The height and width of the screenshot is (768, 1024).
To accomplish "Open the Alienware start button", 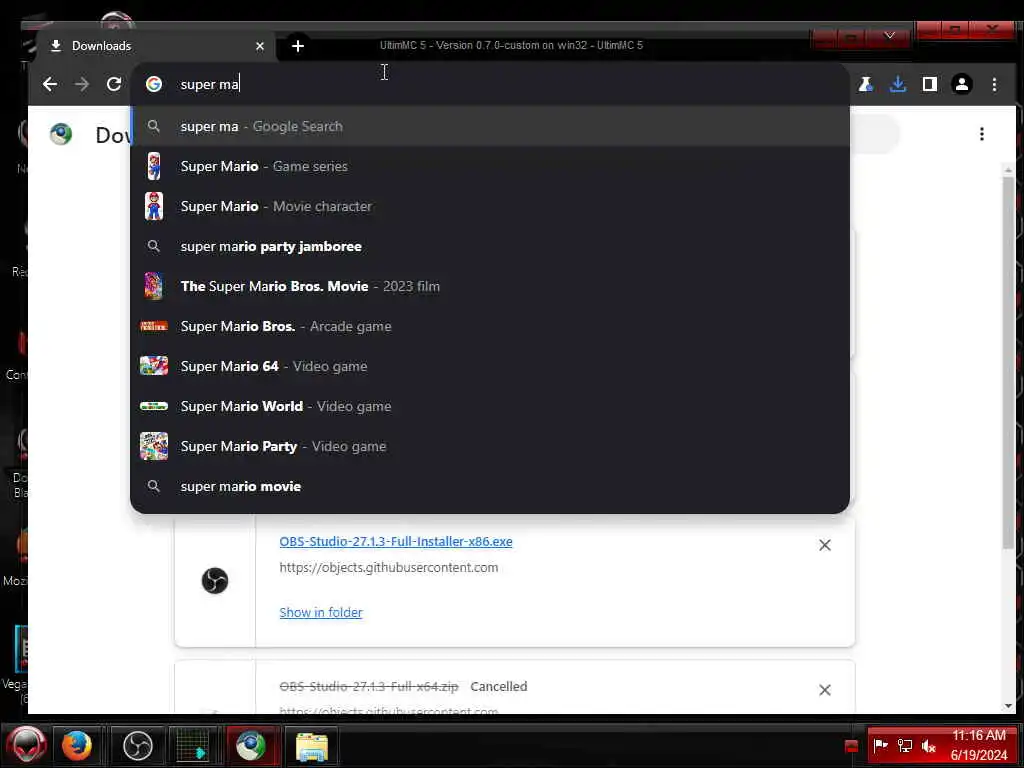I will click(26, 746).
